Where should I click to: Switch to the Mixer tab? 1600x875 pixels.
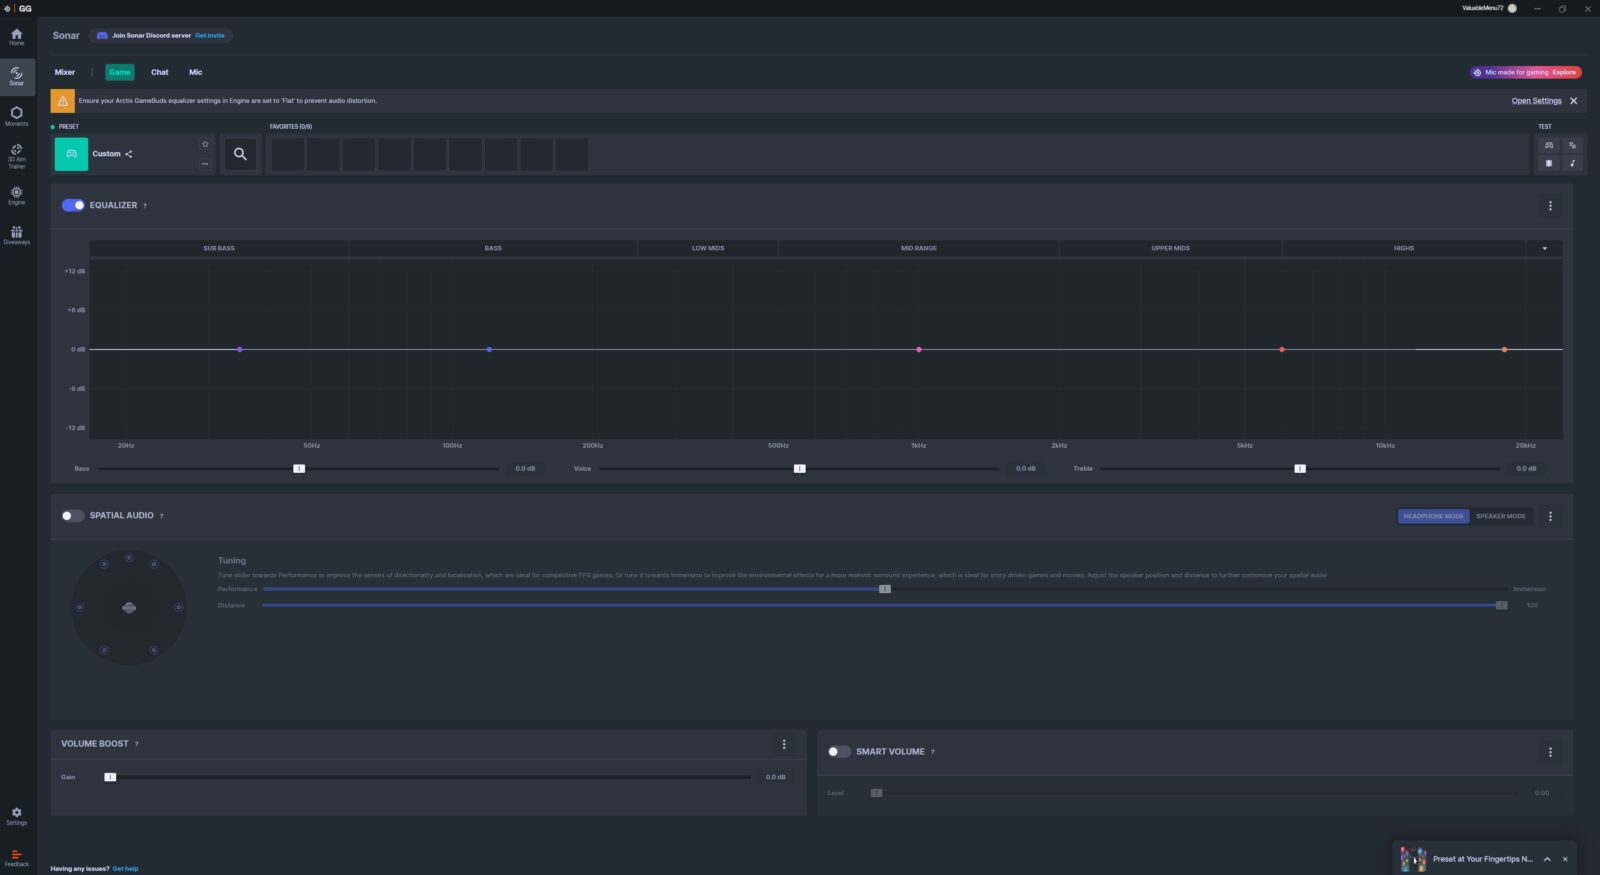[65, 72]
